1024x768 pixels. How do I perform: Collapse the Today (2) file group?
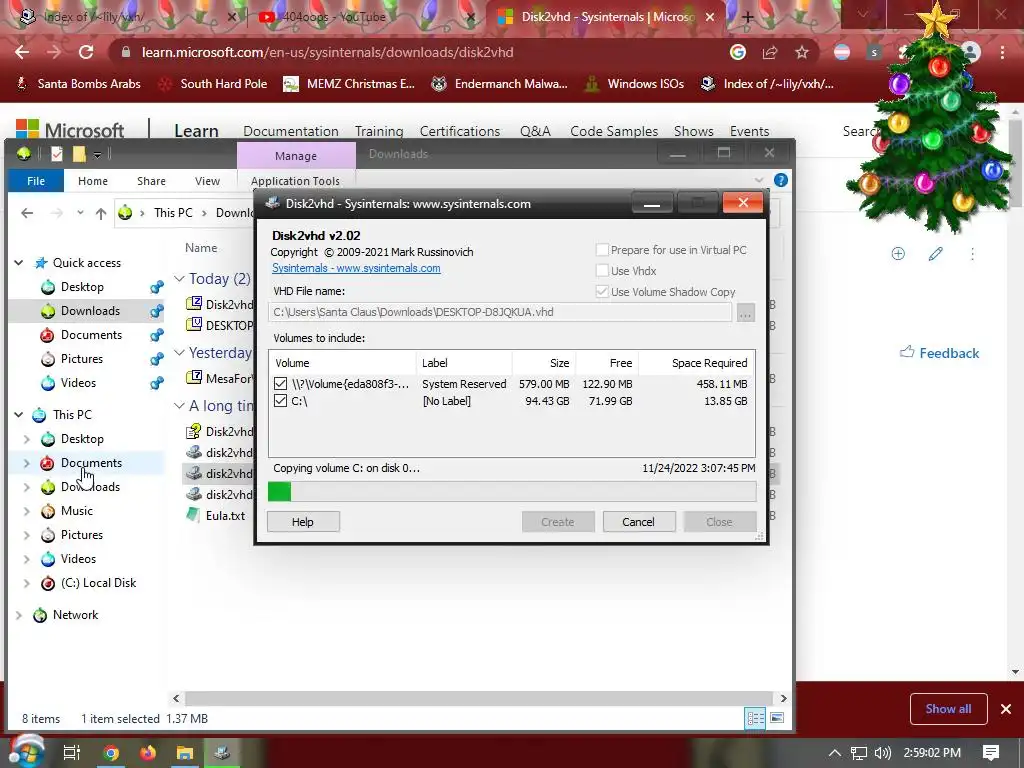179,278
